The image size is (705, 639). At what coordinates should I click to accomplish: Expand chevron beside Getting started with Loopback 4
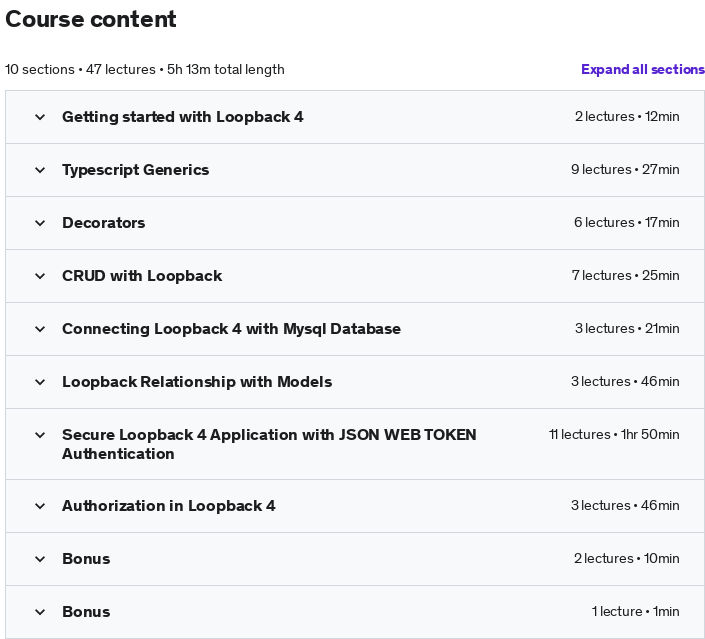pyautogui.click(x=40, y=117)
